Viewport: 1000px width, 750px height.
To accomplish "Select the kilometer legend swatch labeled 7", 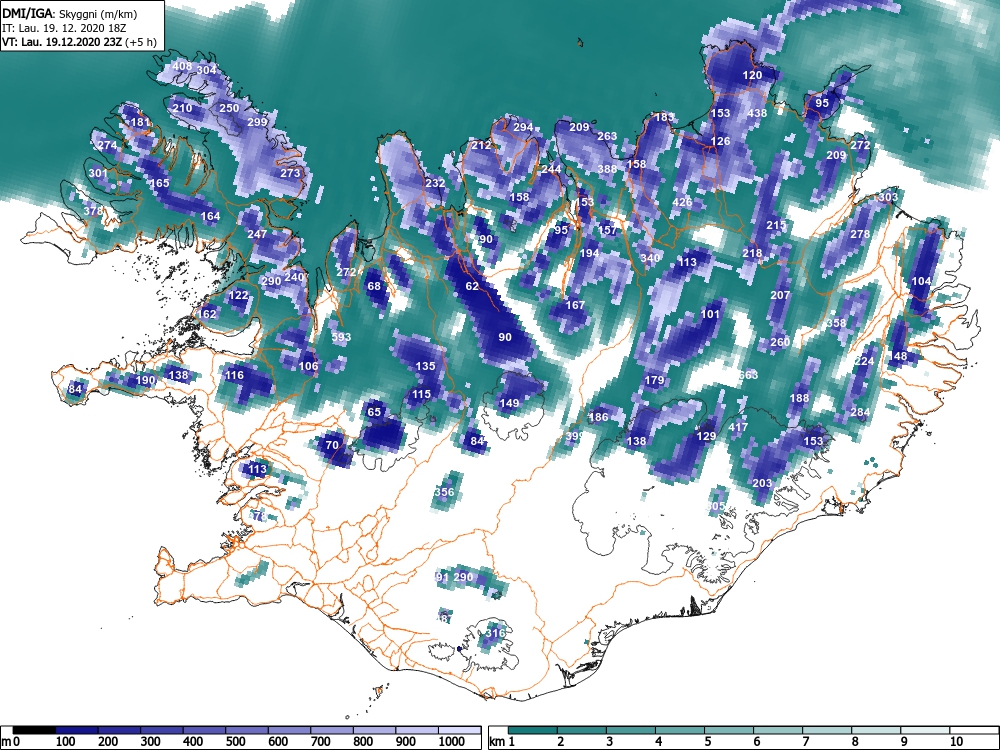I will coord(827,730).
